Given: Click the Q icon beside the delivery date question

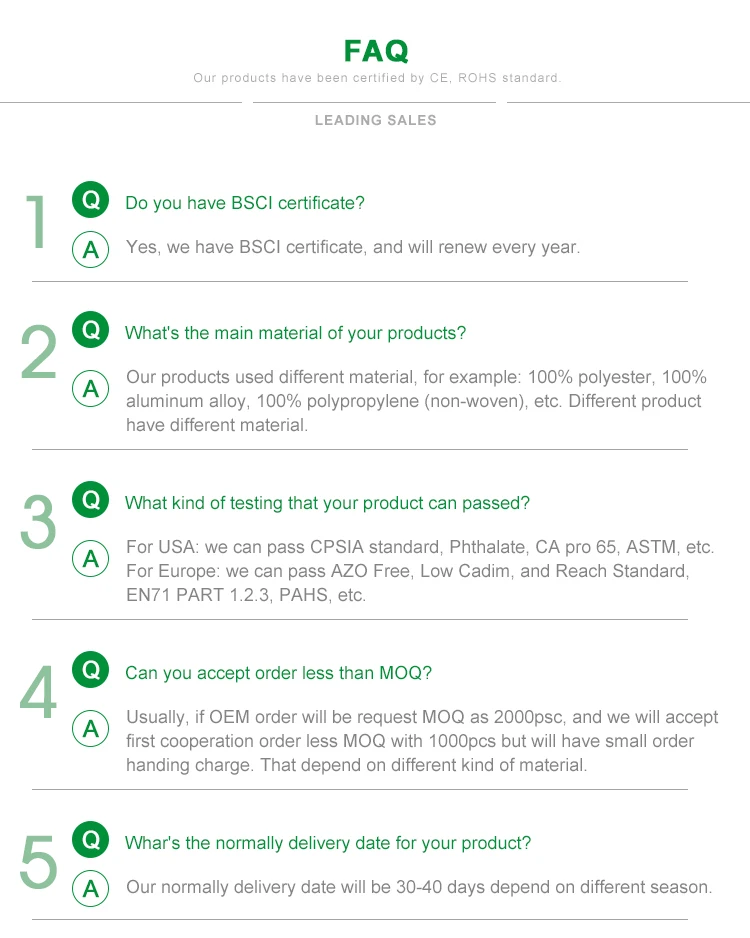Looking at the screenshot, I should [90, 839].
